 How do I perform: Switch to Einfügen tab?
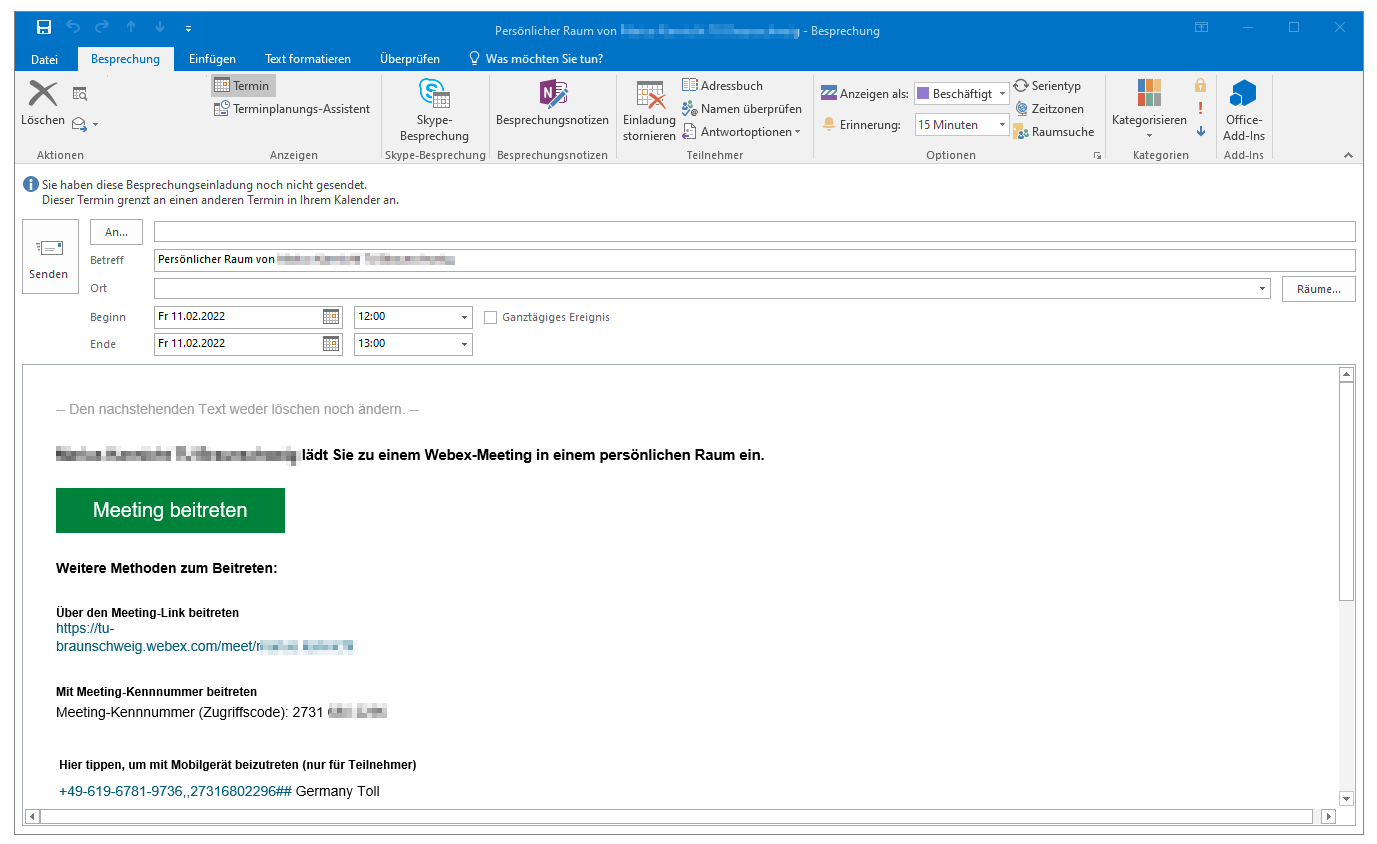pyautogui.click(x=213, y=59)
